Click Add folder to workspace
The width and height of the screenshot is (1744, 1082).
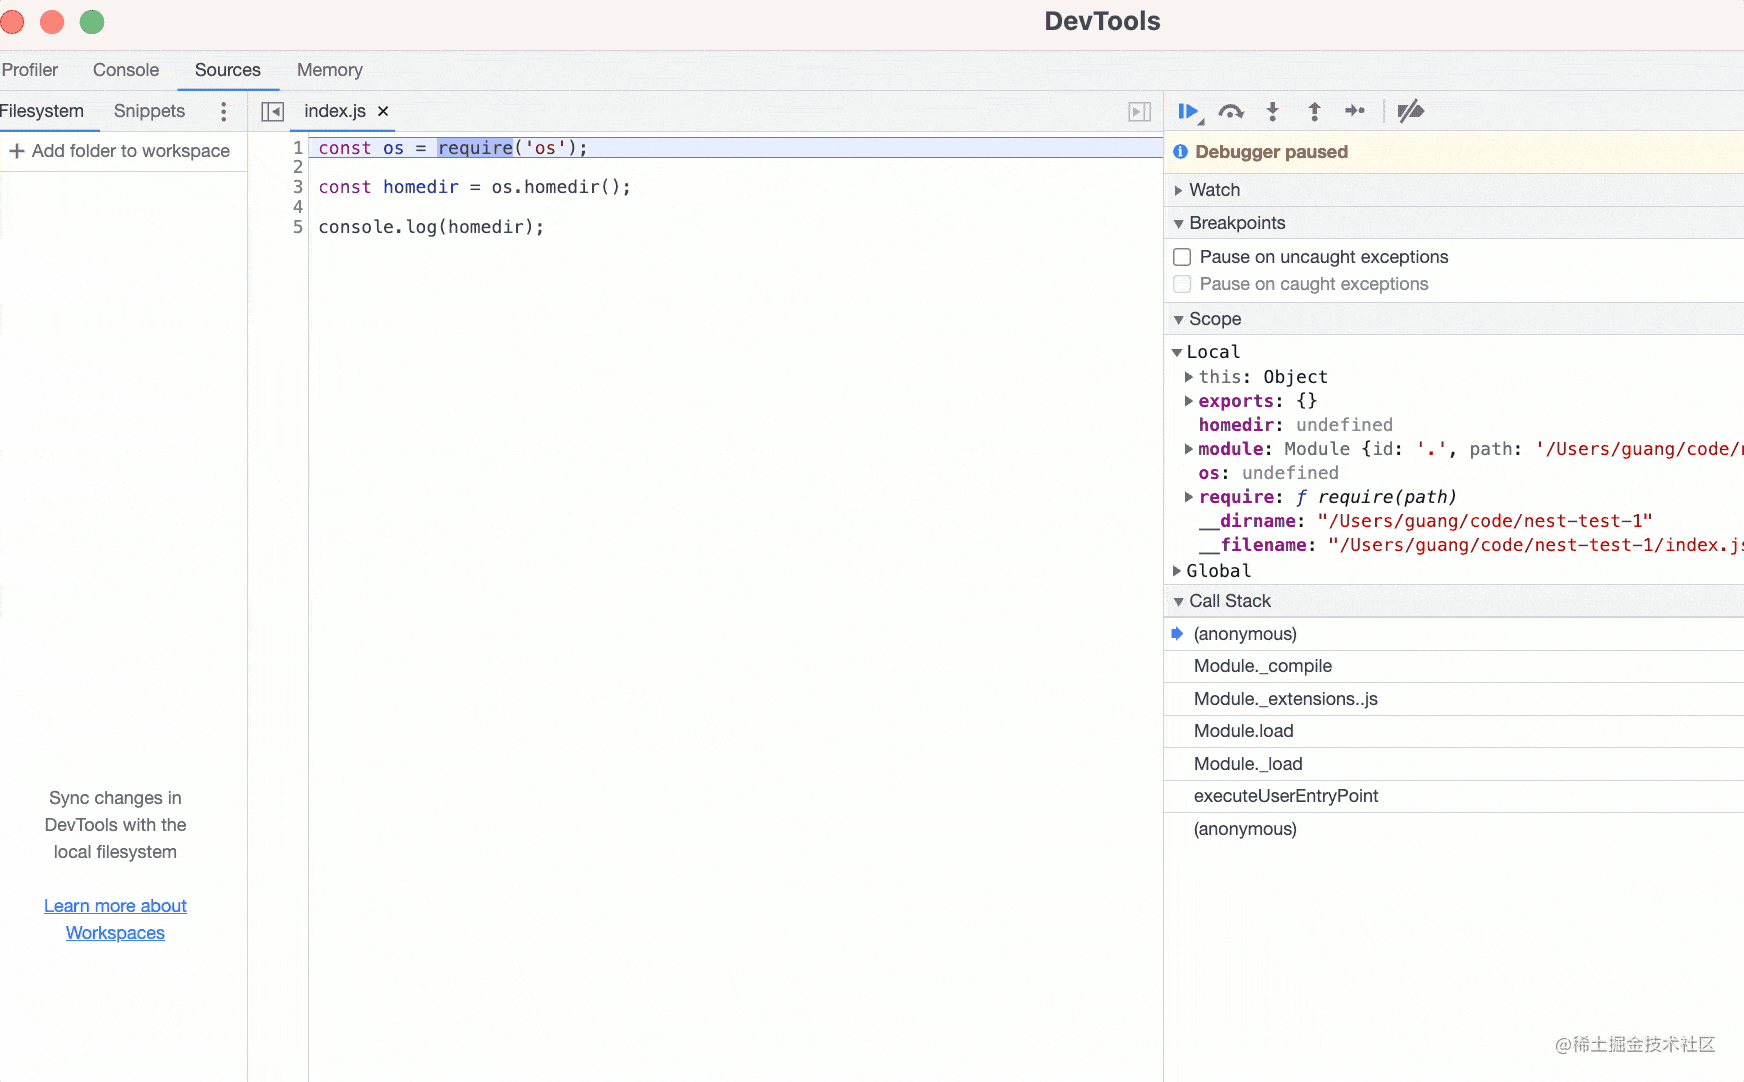[120, 151]
